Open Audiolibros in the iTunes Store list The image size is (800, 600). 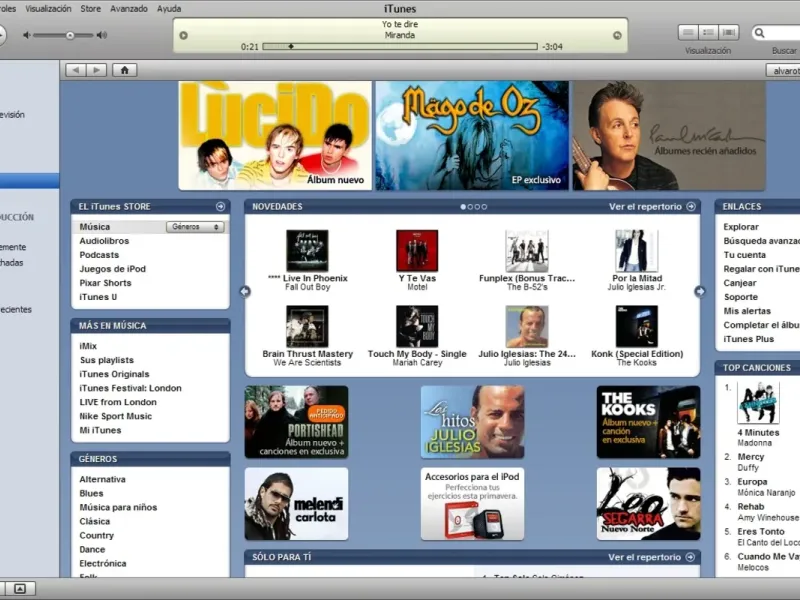click(104, 241)
